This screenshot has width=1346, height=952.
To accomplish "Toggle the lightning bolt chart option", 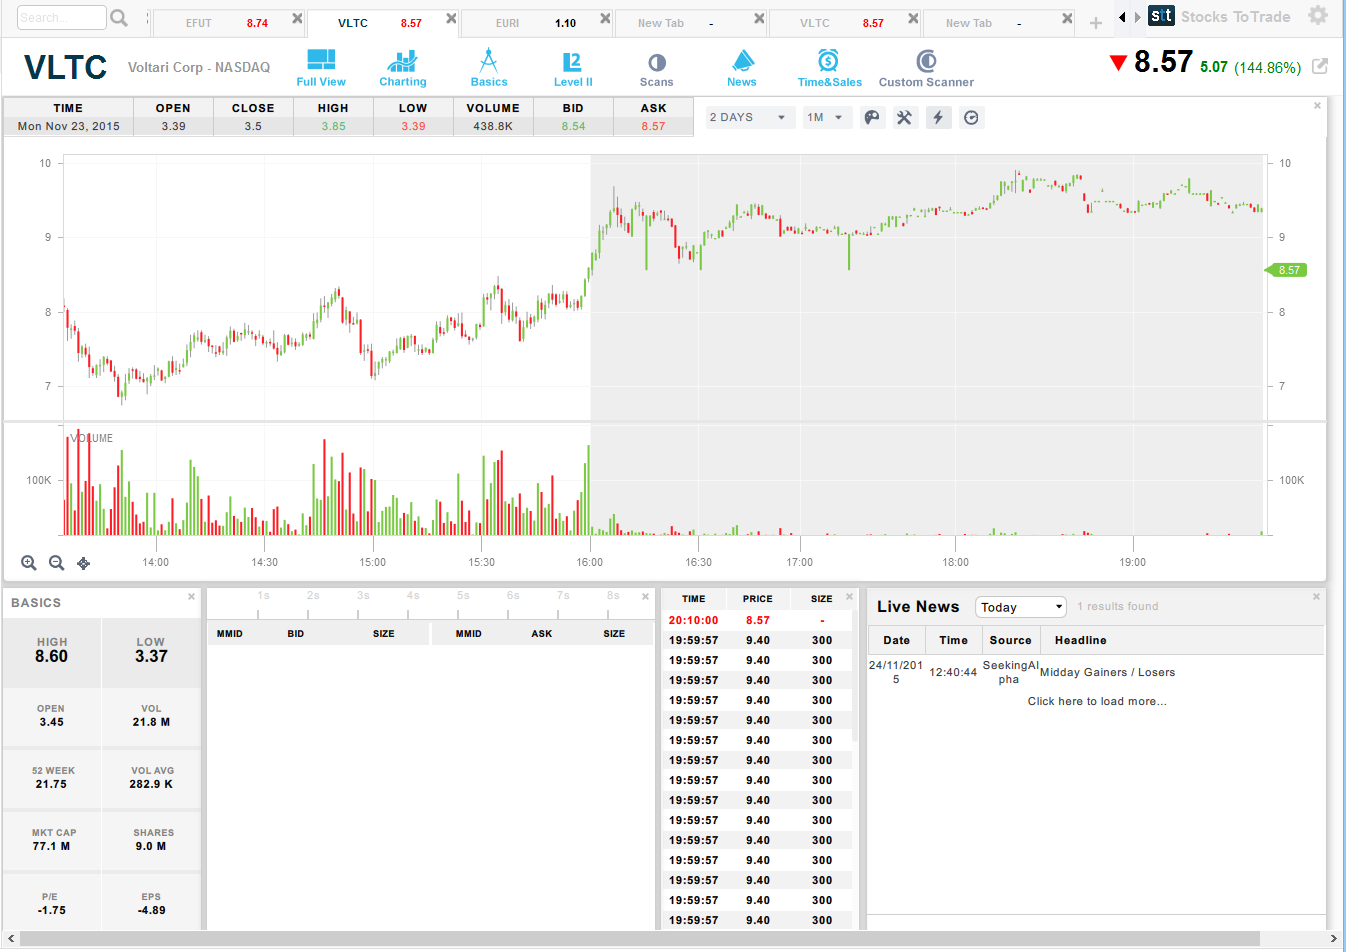I will coord(938,118).
